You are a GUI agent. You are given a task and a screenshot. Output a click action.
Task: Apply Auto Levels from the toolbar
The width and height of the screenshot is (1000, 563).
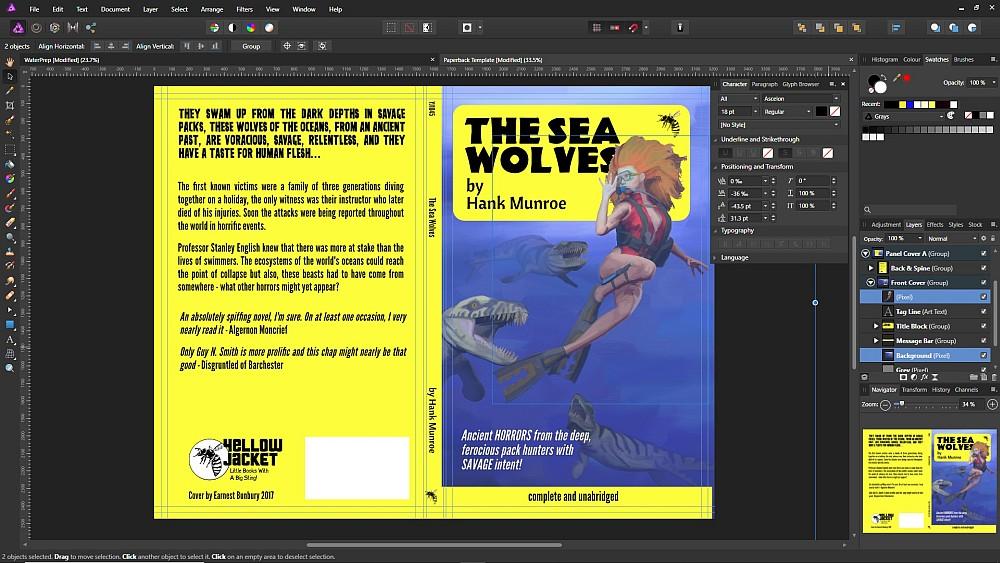(214, 27)
